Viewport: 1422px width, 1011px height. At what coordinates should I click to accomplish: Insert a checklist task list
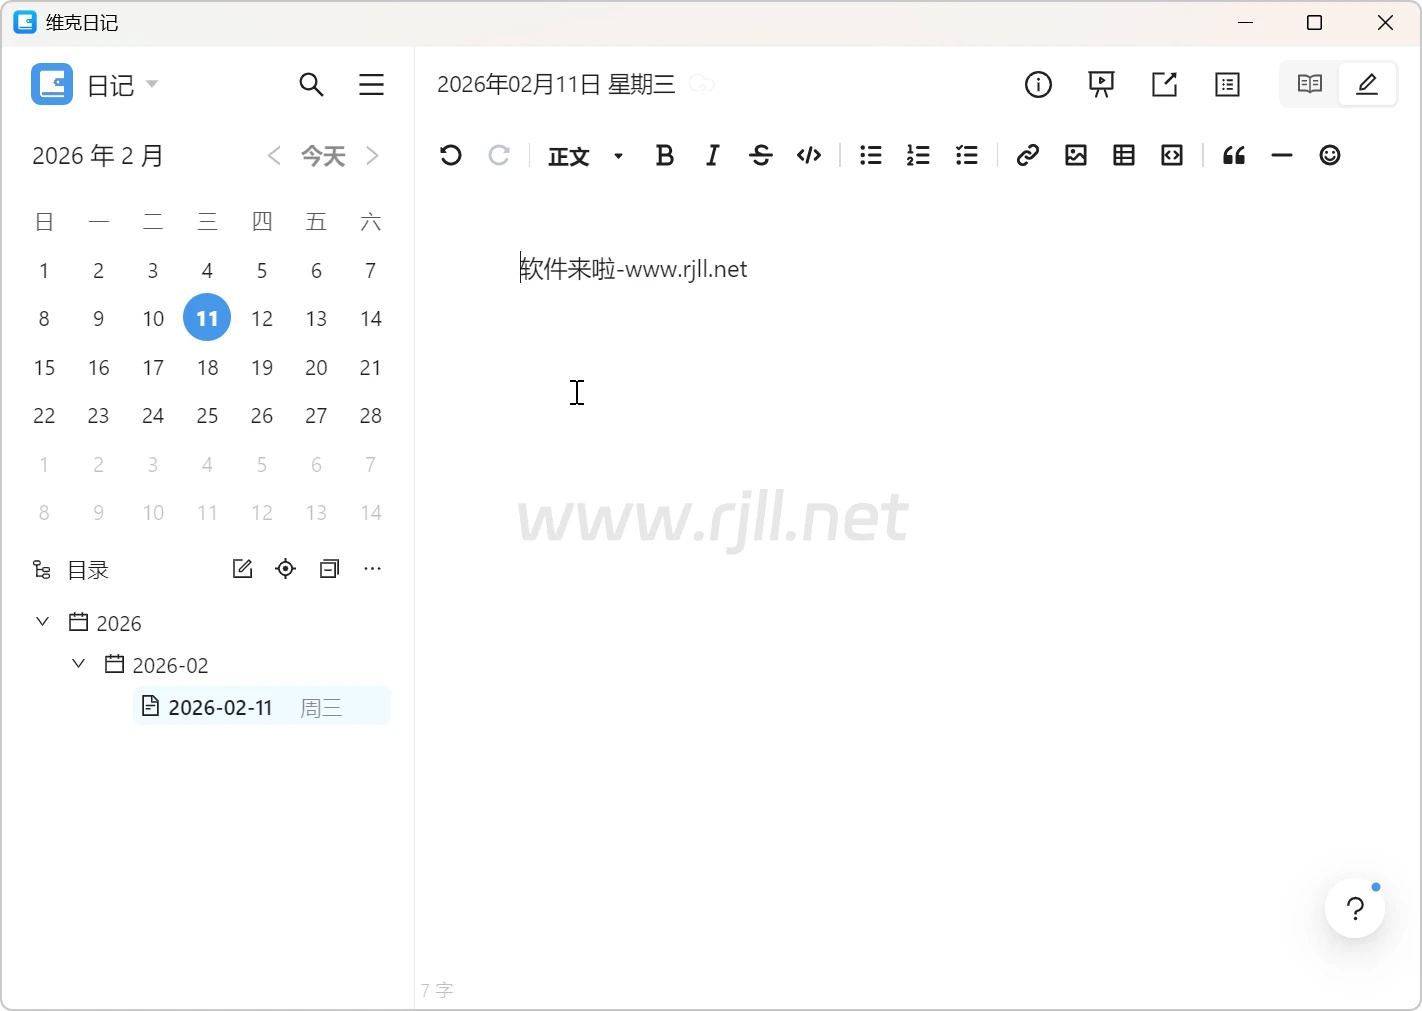(x=966, y=155)
